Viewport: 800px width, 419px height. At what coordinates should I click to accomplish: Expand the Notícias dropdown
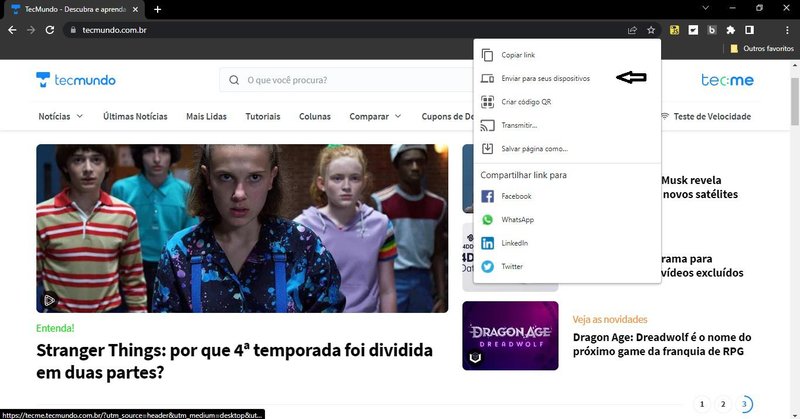point(61,116)
